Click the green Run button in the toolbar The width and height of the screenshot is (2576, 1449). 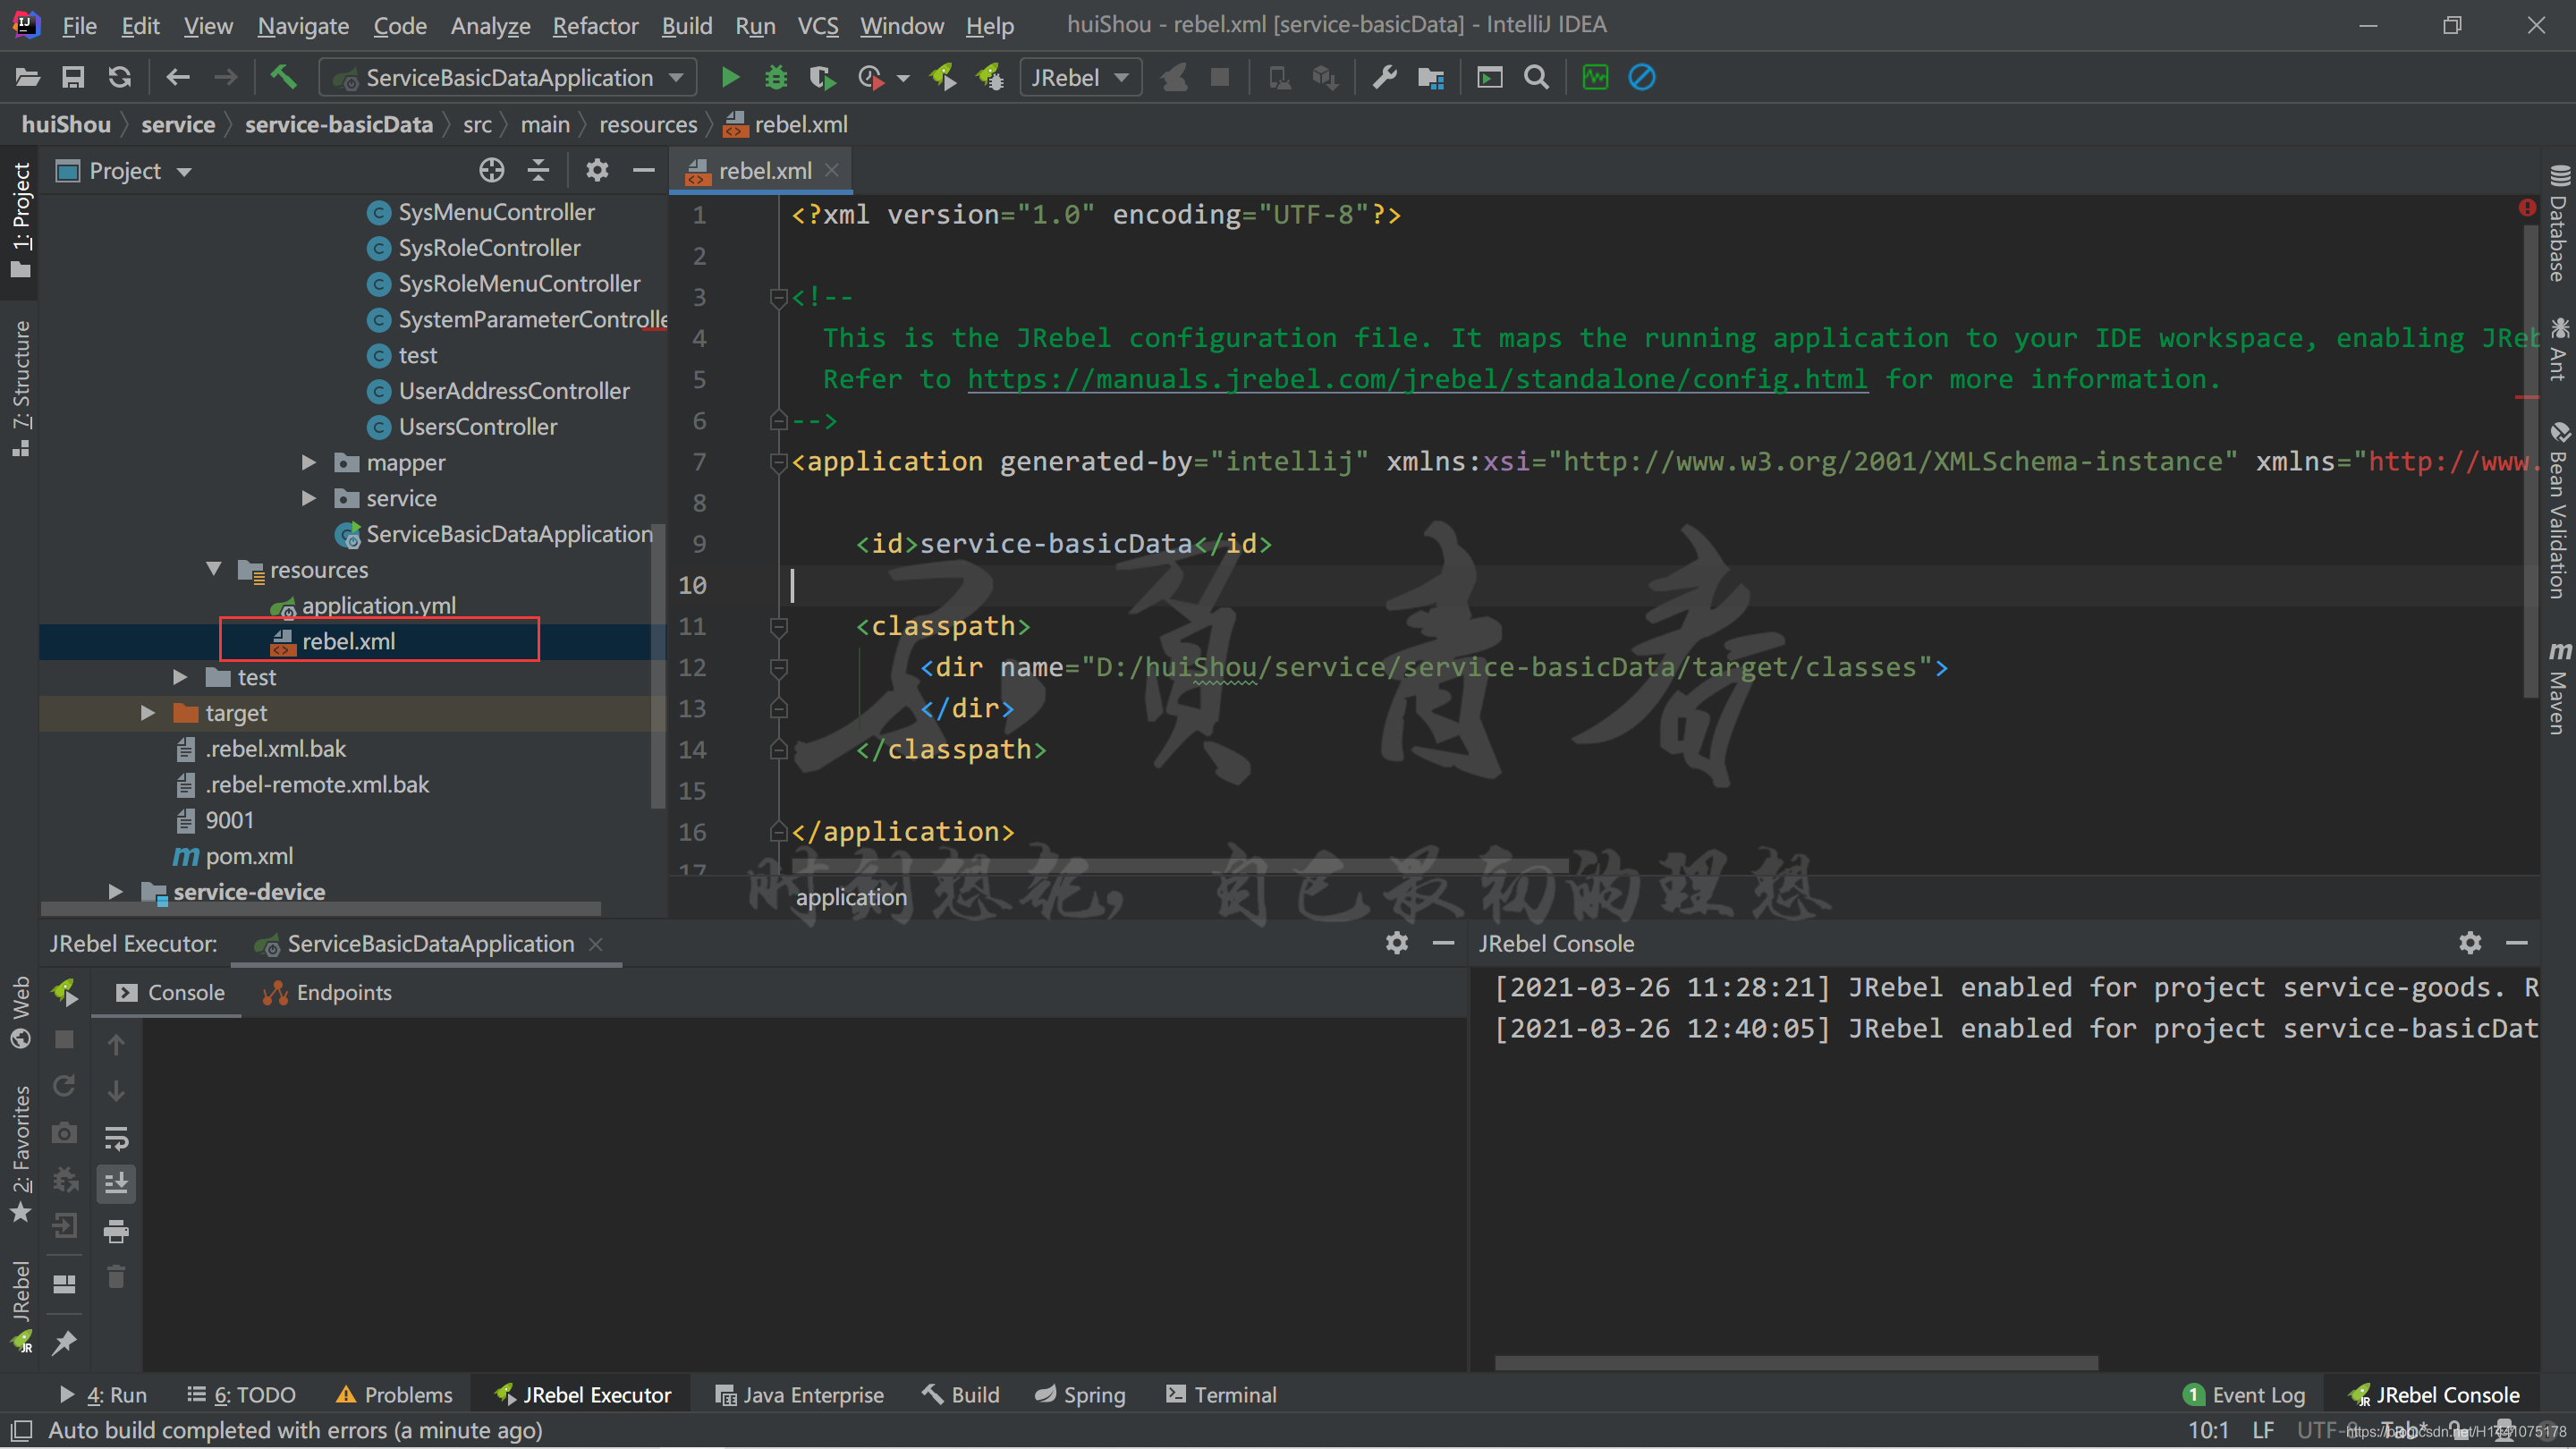pyautogui.click(x=729, y=77)
